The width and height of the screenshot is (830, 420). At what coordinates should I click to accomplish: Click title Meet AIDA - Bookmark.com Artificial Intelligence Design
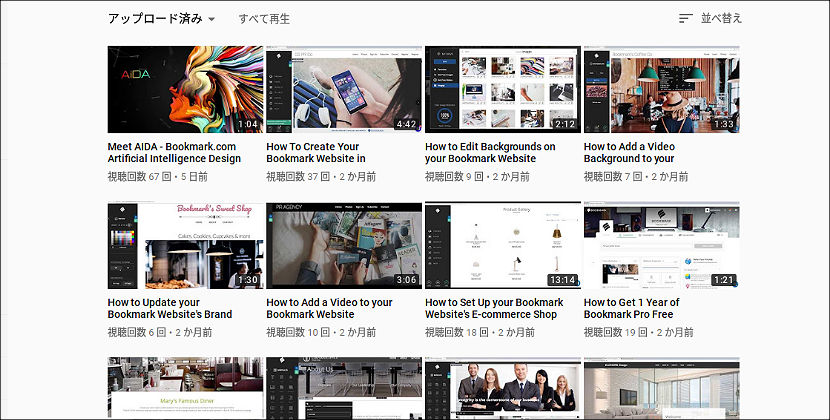coord(174,153)
